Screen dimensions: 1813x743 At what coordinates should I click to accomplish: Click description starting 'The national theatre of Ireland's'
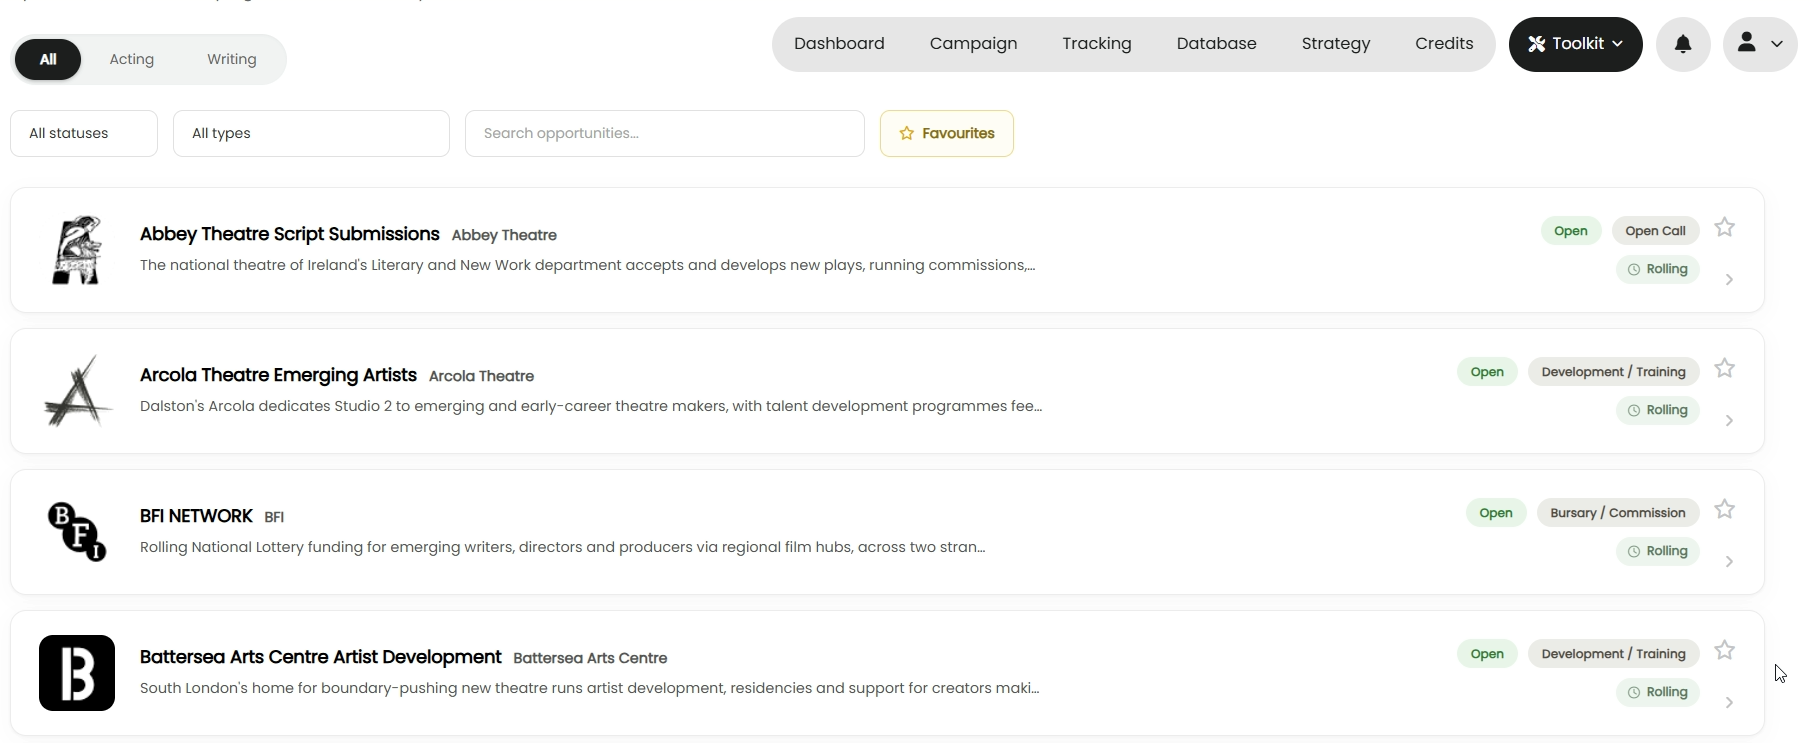(x=587, y=265)
